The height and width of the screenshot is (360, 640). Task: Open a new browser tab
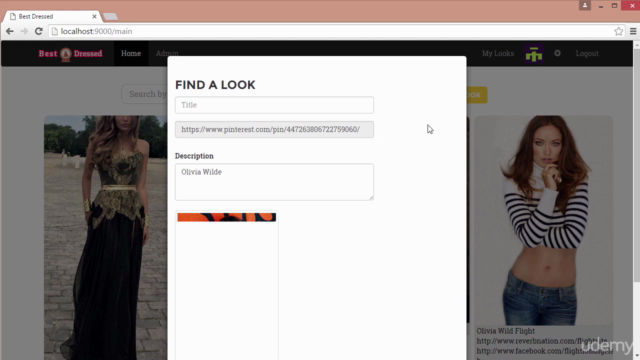click(110, 17)
